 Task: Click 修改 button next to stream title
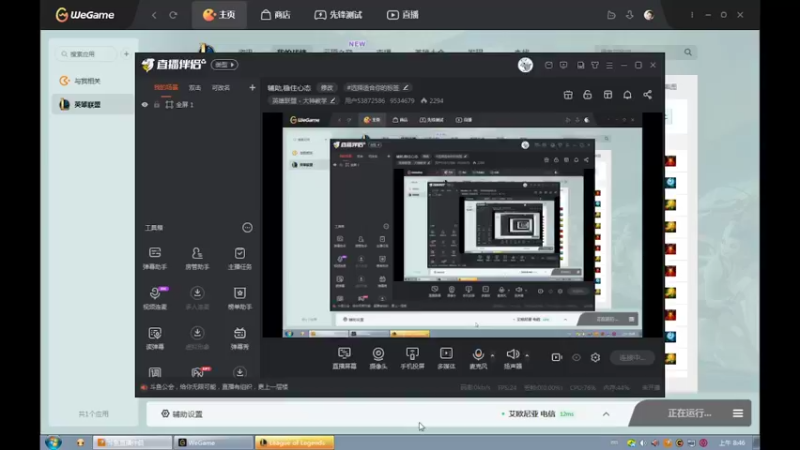pos(327,88)
